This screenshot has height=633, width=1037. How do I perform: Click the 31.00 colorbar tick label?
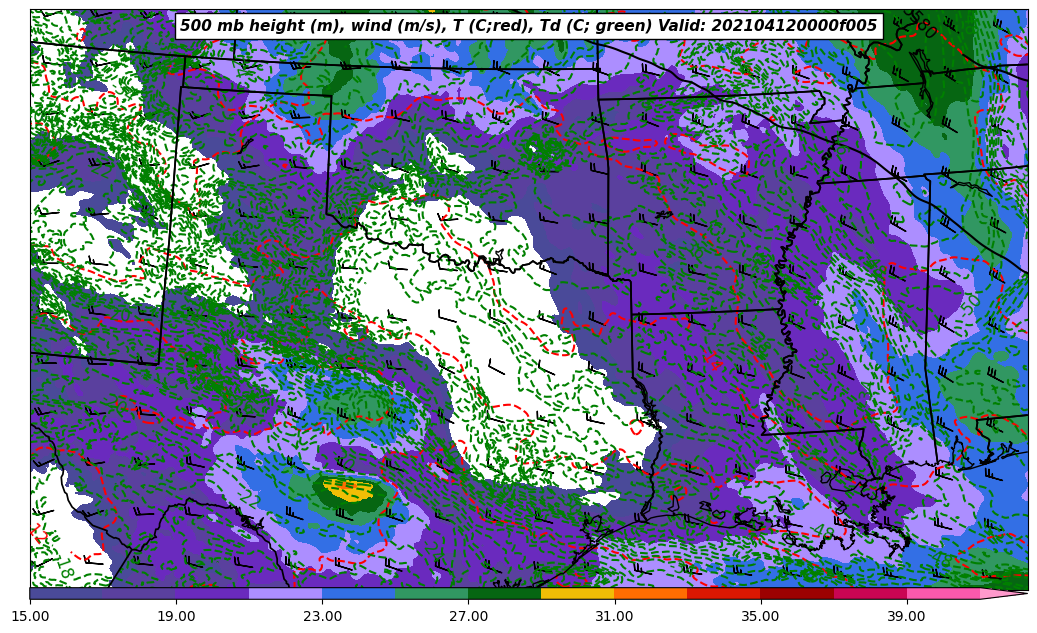point(614,617)
